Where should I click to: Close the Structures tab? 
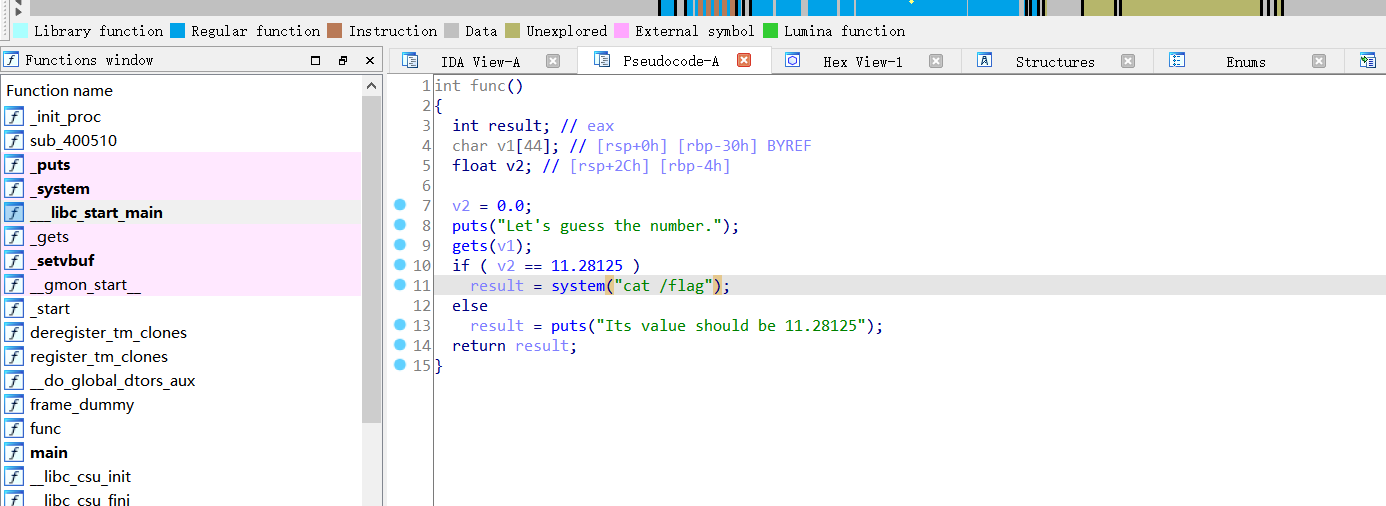pos(1128,61)
